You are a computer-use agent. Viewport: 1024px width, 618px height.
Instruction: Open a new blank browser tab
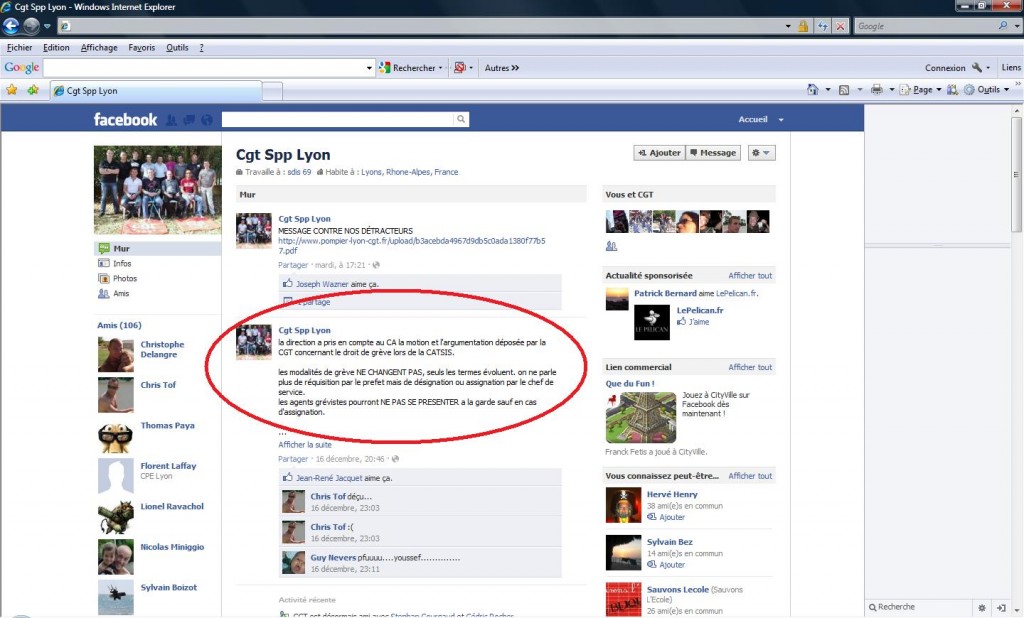tap(272, 91)
